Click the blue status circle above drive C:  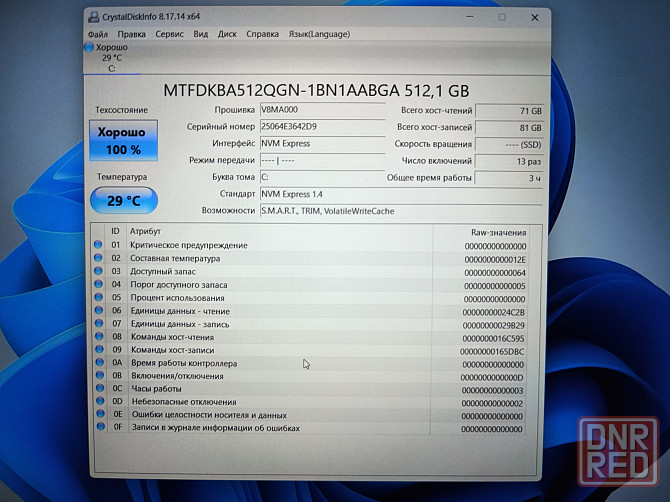click(90, 47)
